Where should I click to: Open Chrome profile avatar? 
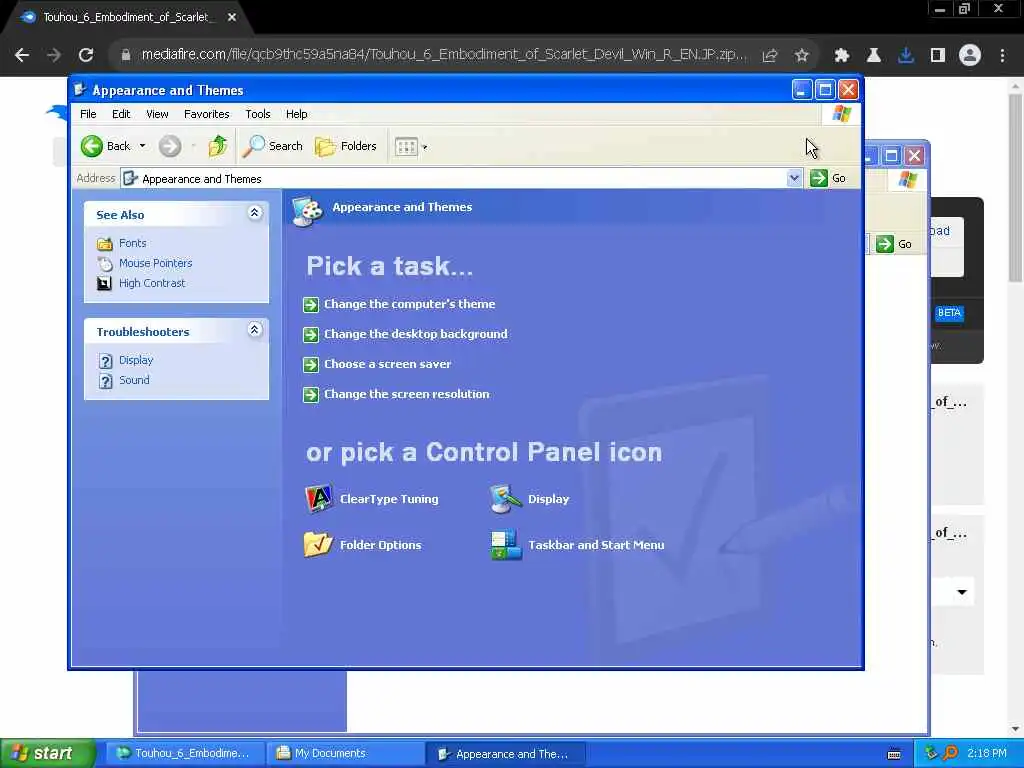970,56
